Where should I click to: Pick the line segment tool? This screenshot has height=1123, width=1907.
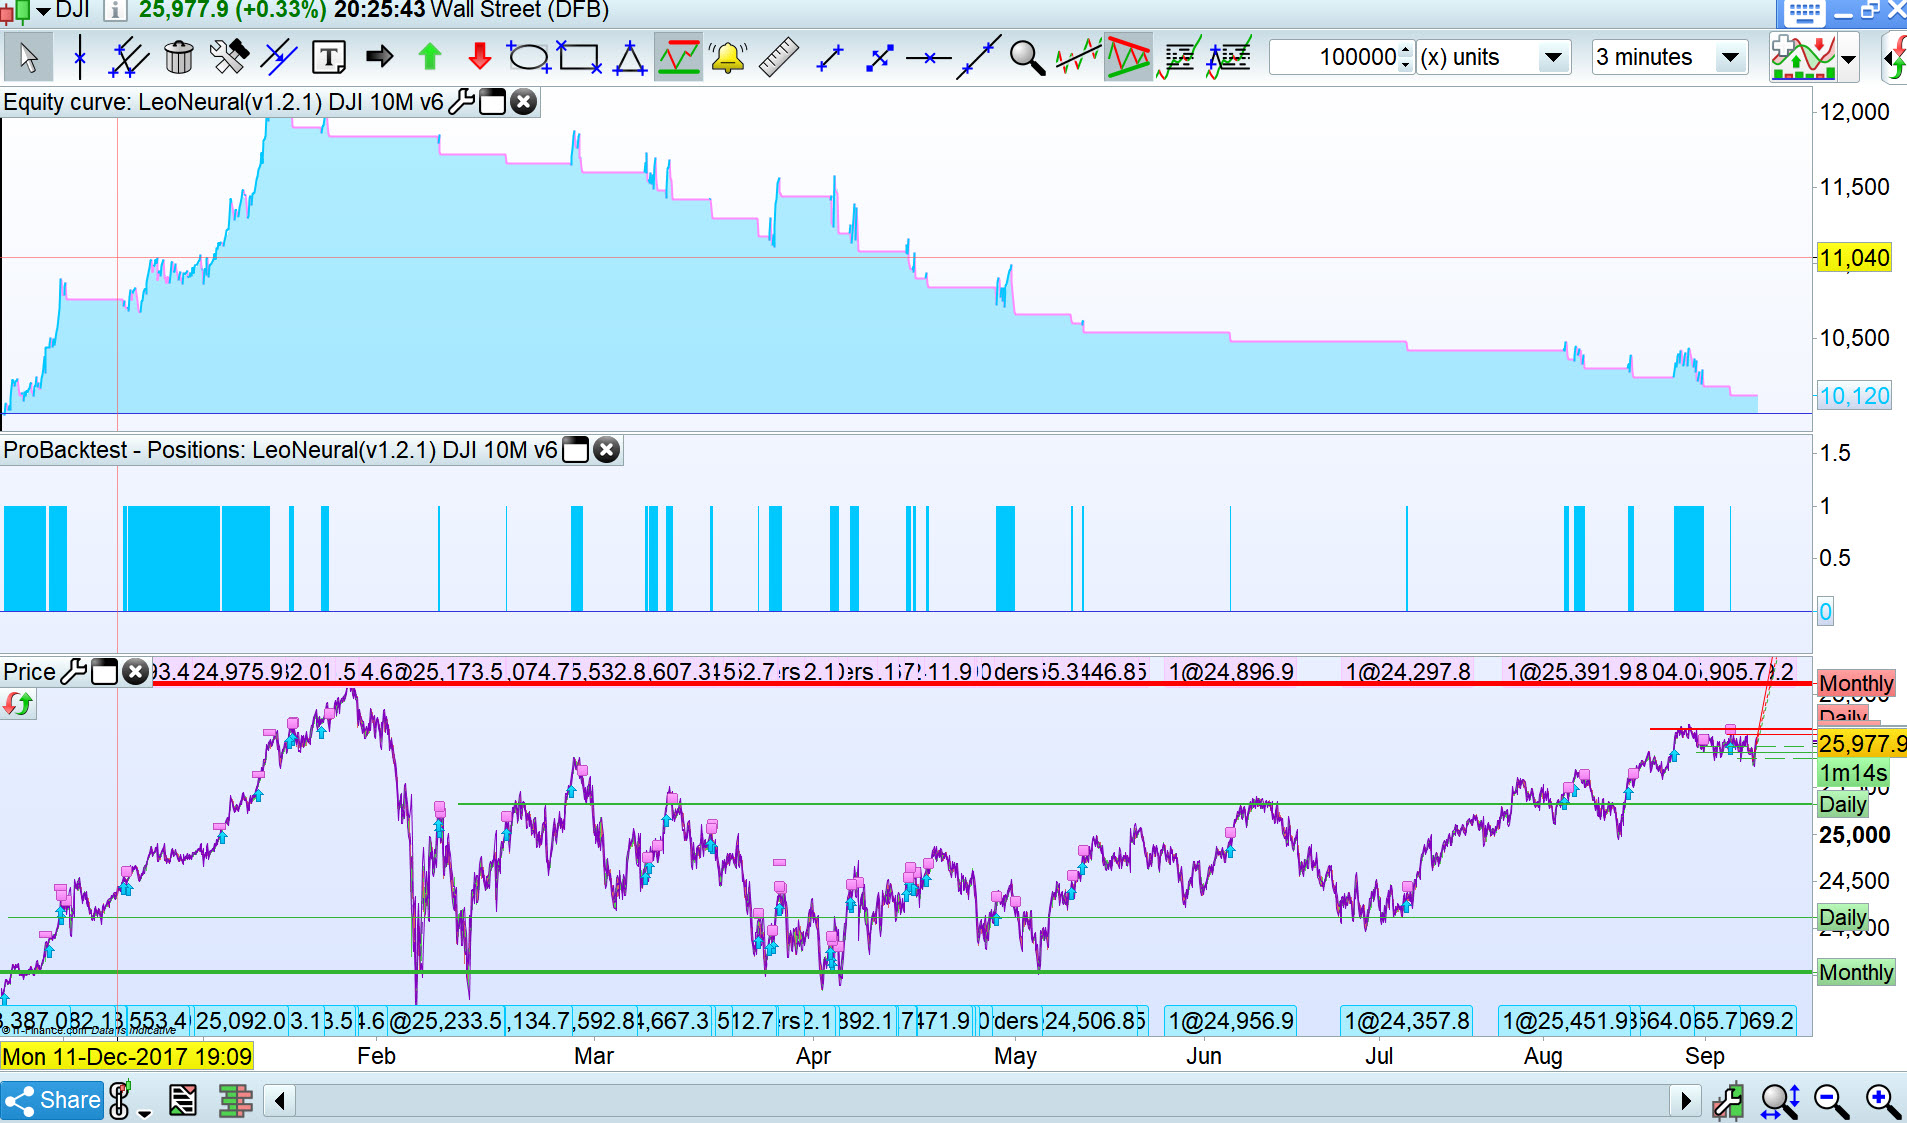tap(830, 57)
